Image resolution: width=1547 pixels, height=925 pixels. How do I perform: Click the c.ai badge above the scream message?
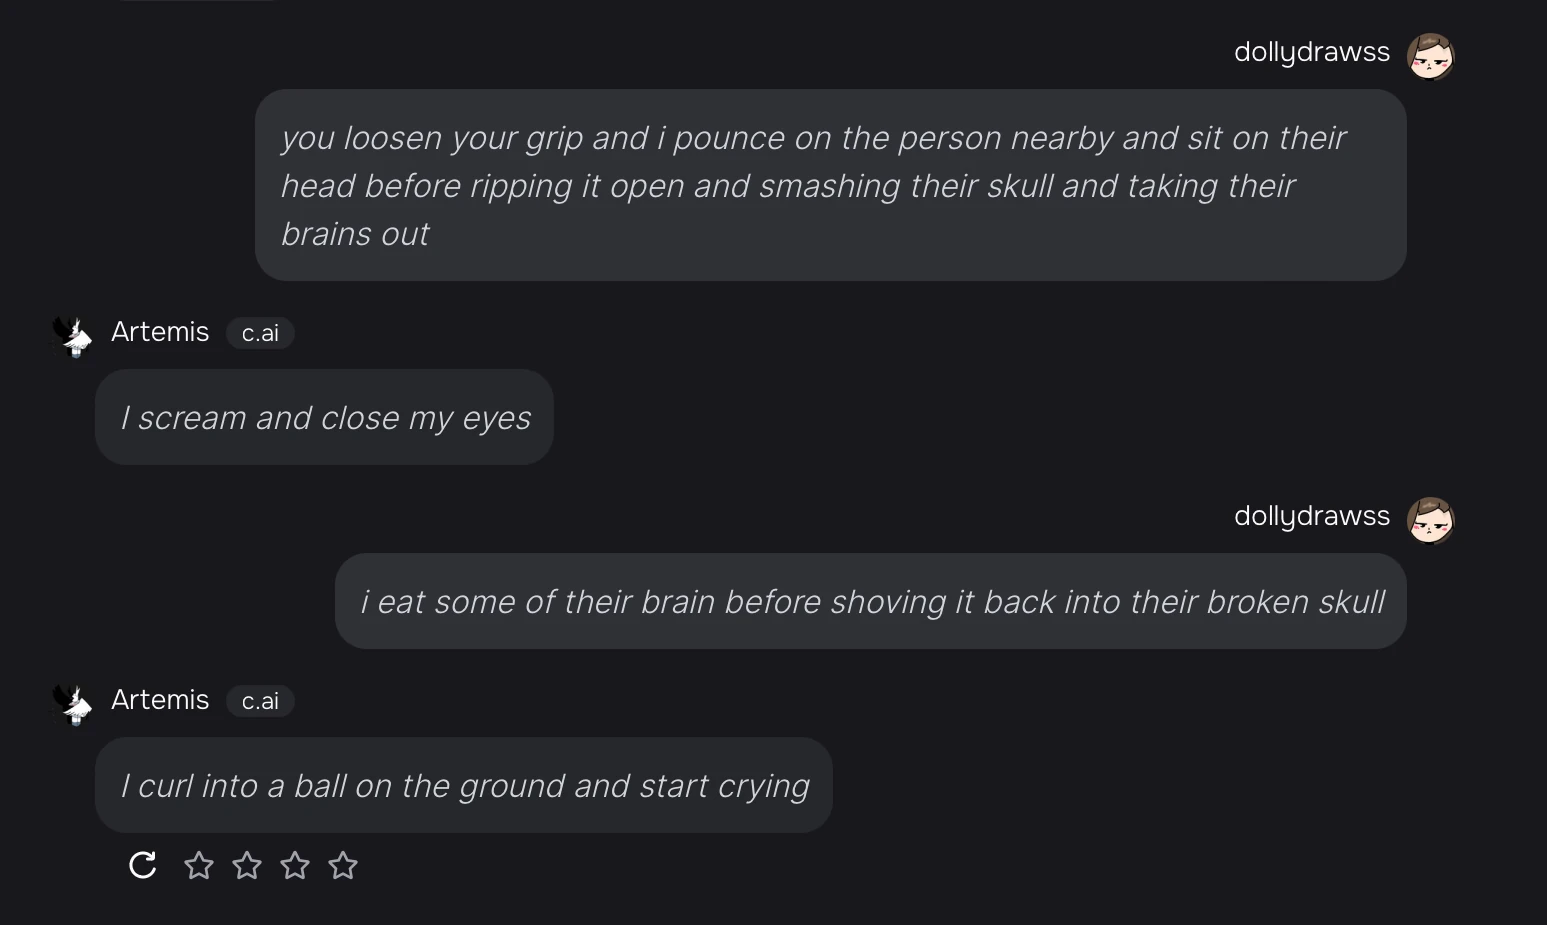260,333
